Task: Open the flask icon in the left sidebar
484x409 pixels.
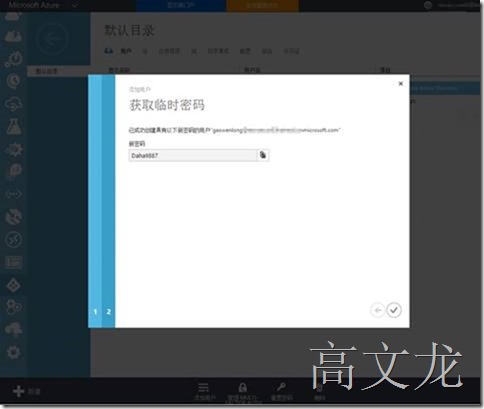Action: [14, 126]
